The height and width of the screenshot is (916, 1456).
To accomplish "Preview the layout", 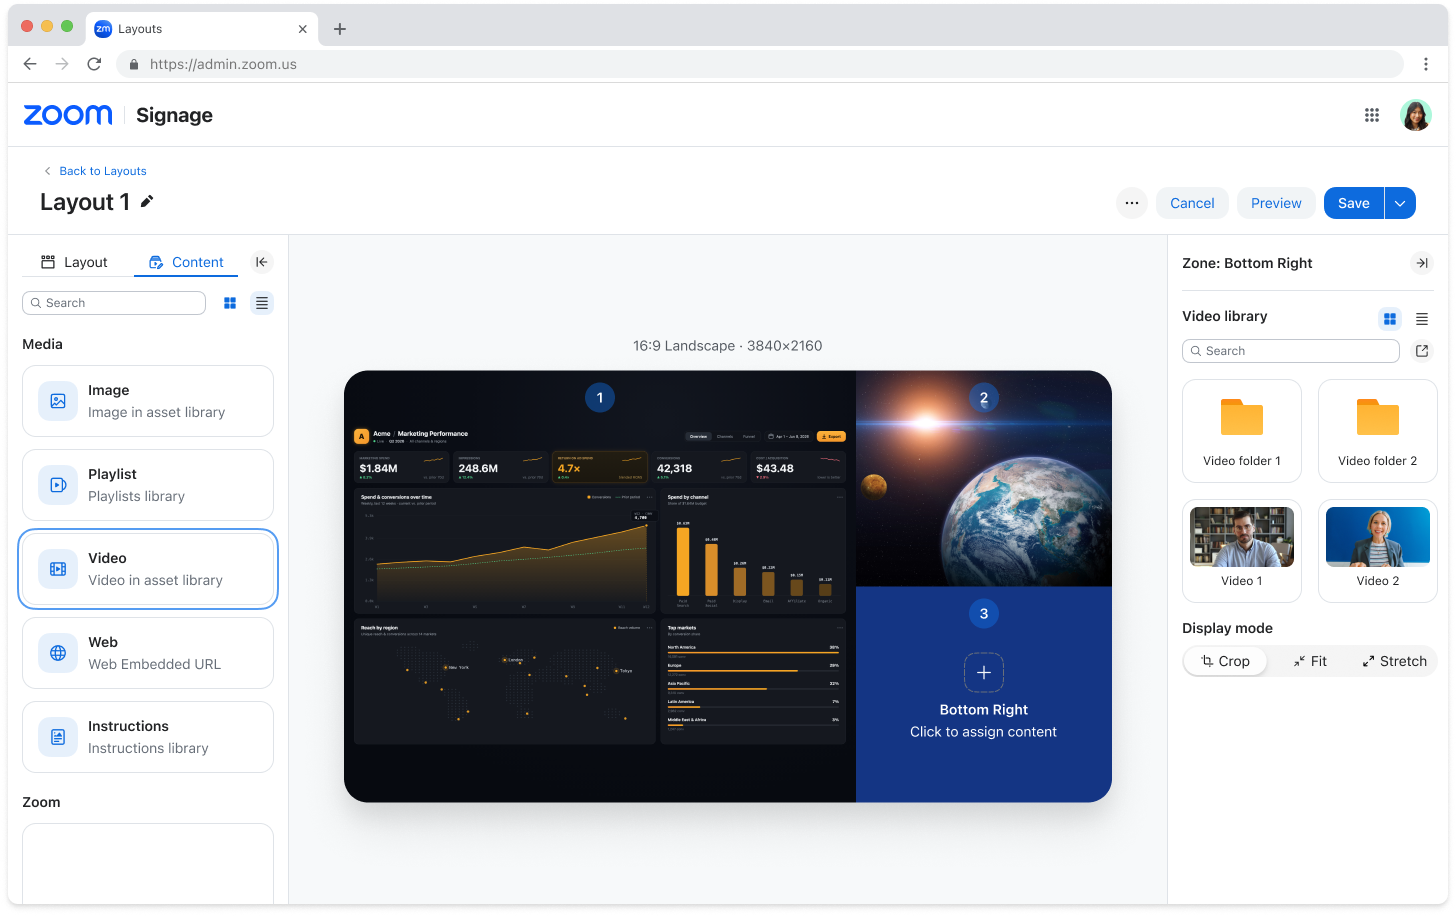I will pyautogui.click(x=1276, y=203).
